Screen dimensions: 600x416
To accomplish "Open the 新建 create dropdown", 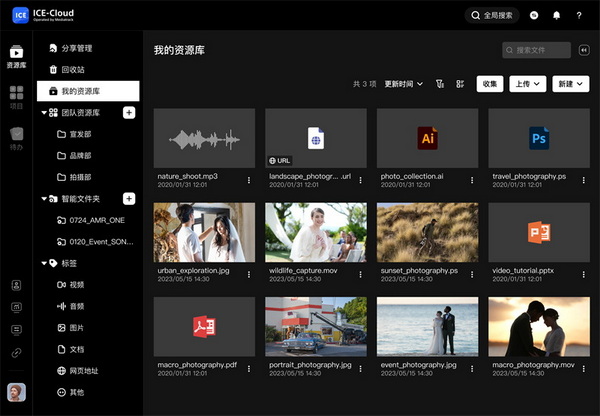I will [x=570, y=84].
